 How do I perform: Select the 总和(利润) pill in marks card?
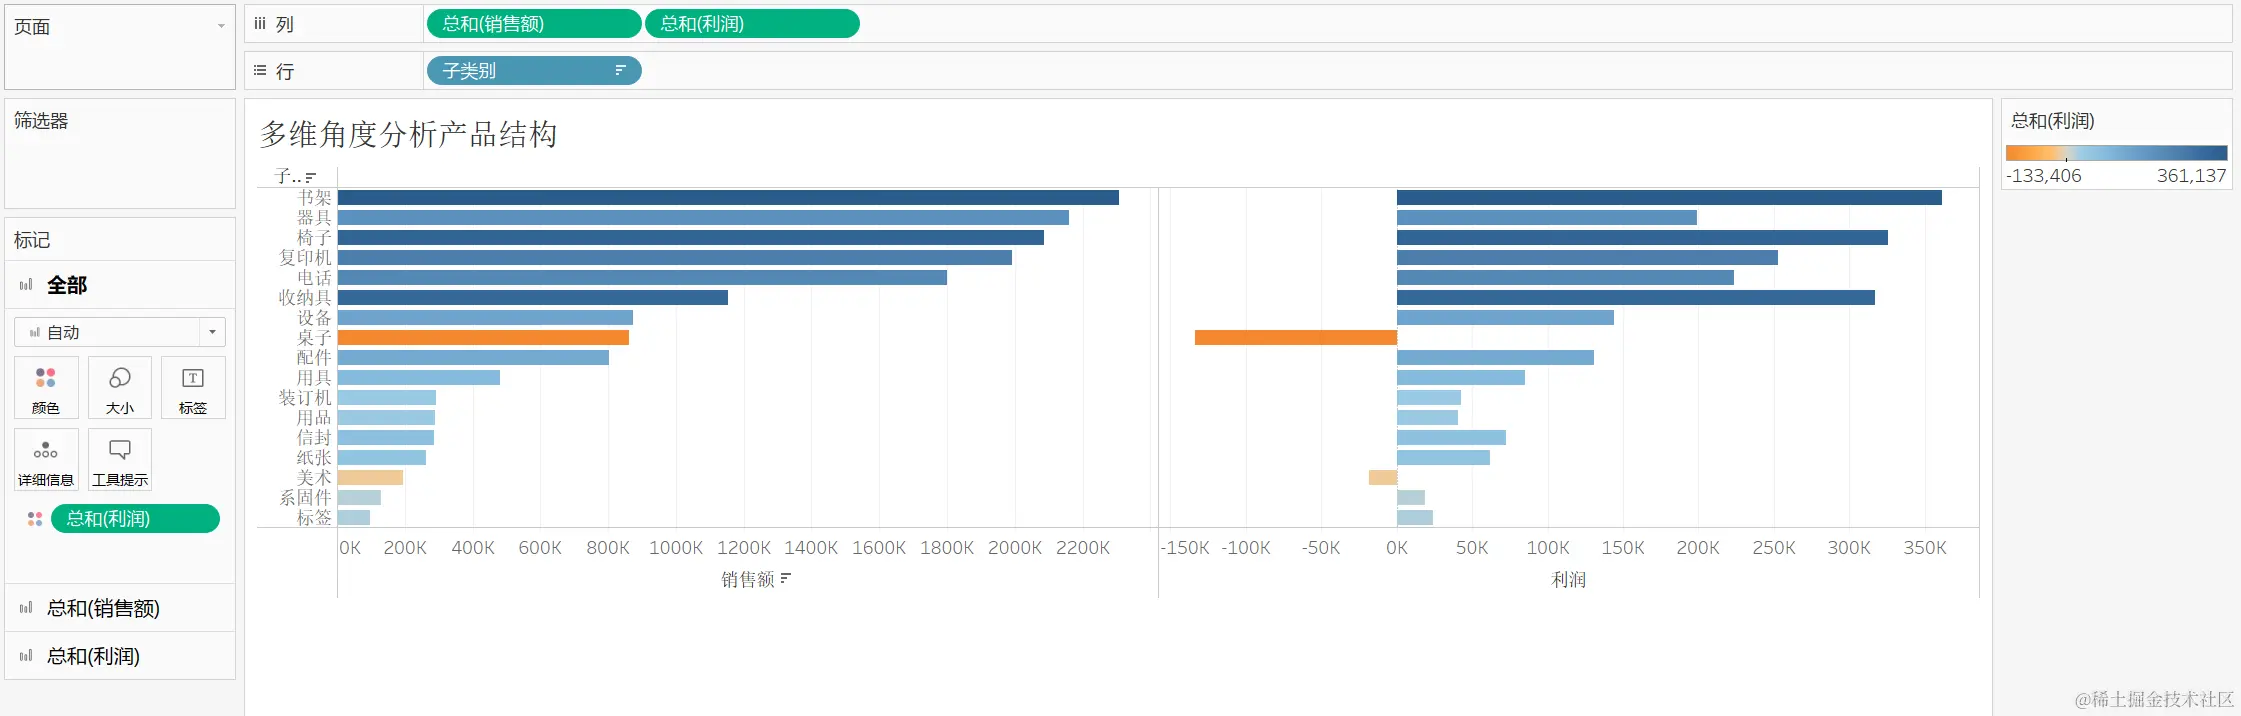point(135,519)
